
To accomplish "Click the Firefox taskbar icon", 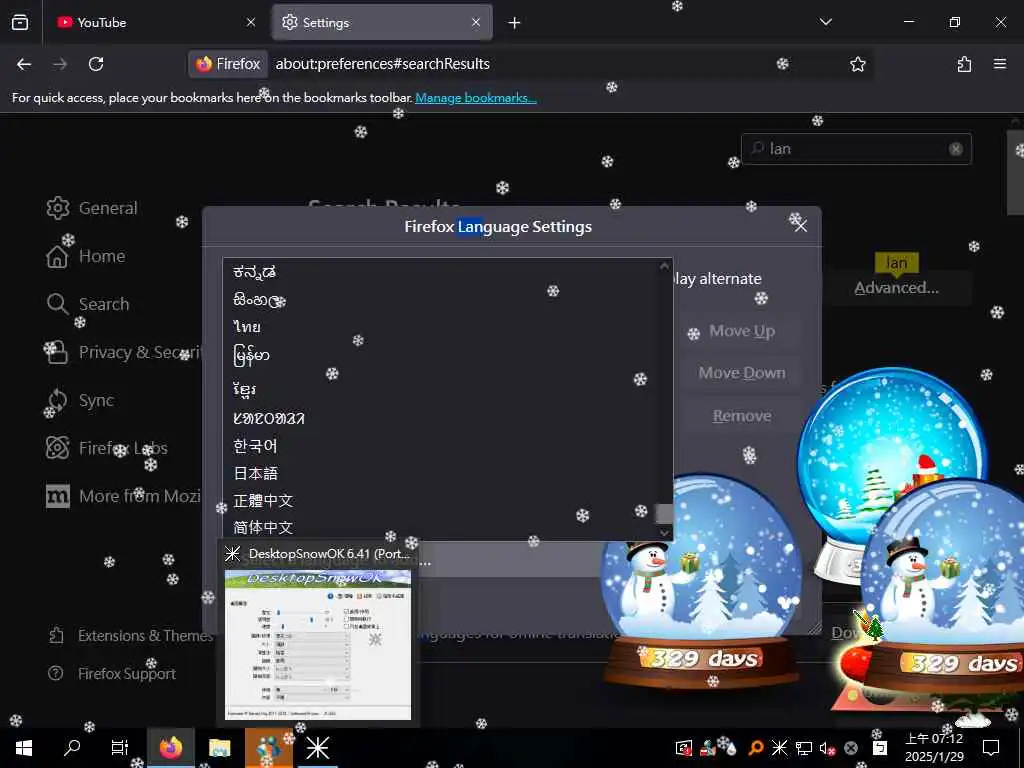I will [170, 748].
